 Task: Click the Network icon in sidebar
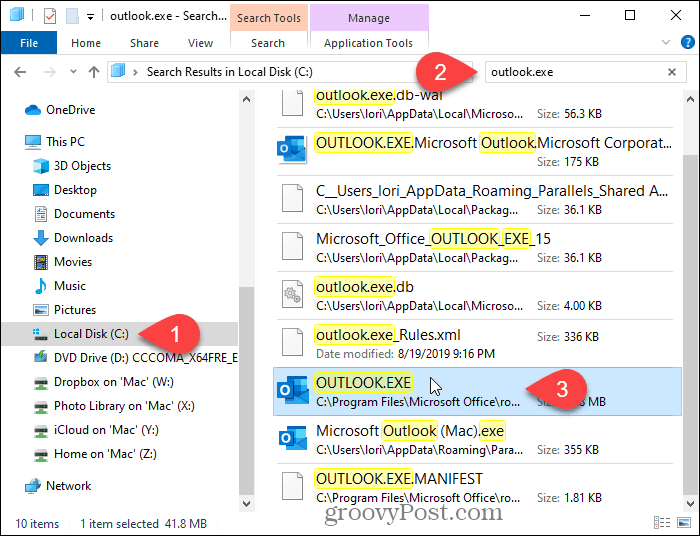33,486
